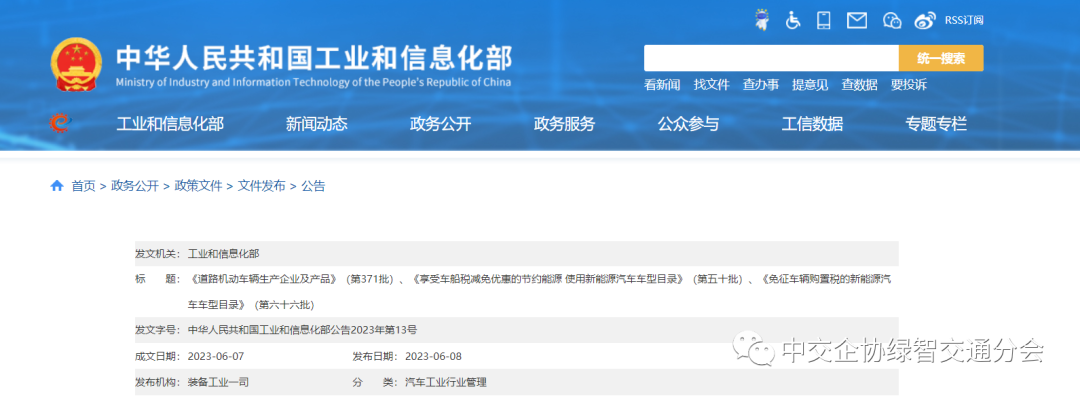Image resolution: width=1080 pixels, height=398 pixels.
Task: Open the 查数据 quick link
Action: click(x=859, y=85)
